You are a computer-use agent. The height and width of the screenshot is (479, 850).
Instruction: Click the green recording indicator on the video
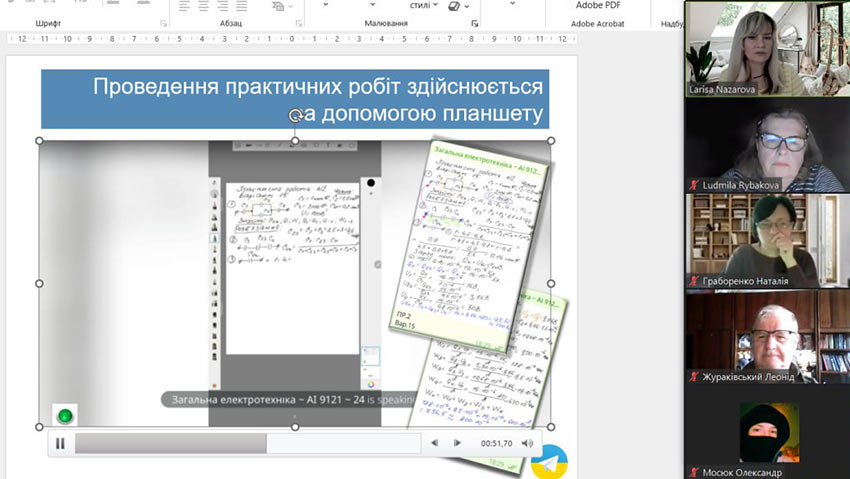(65, 415)
